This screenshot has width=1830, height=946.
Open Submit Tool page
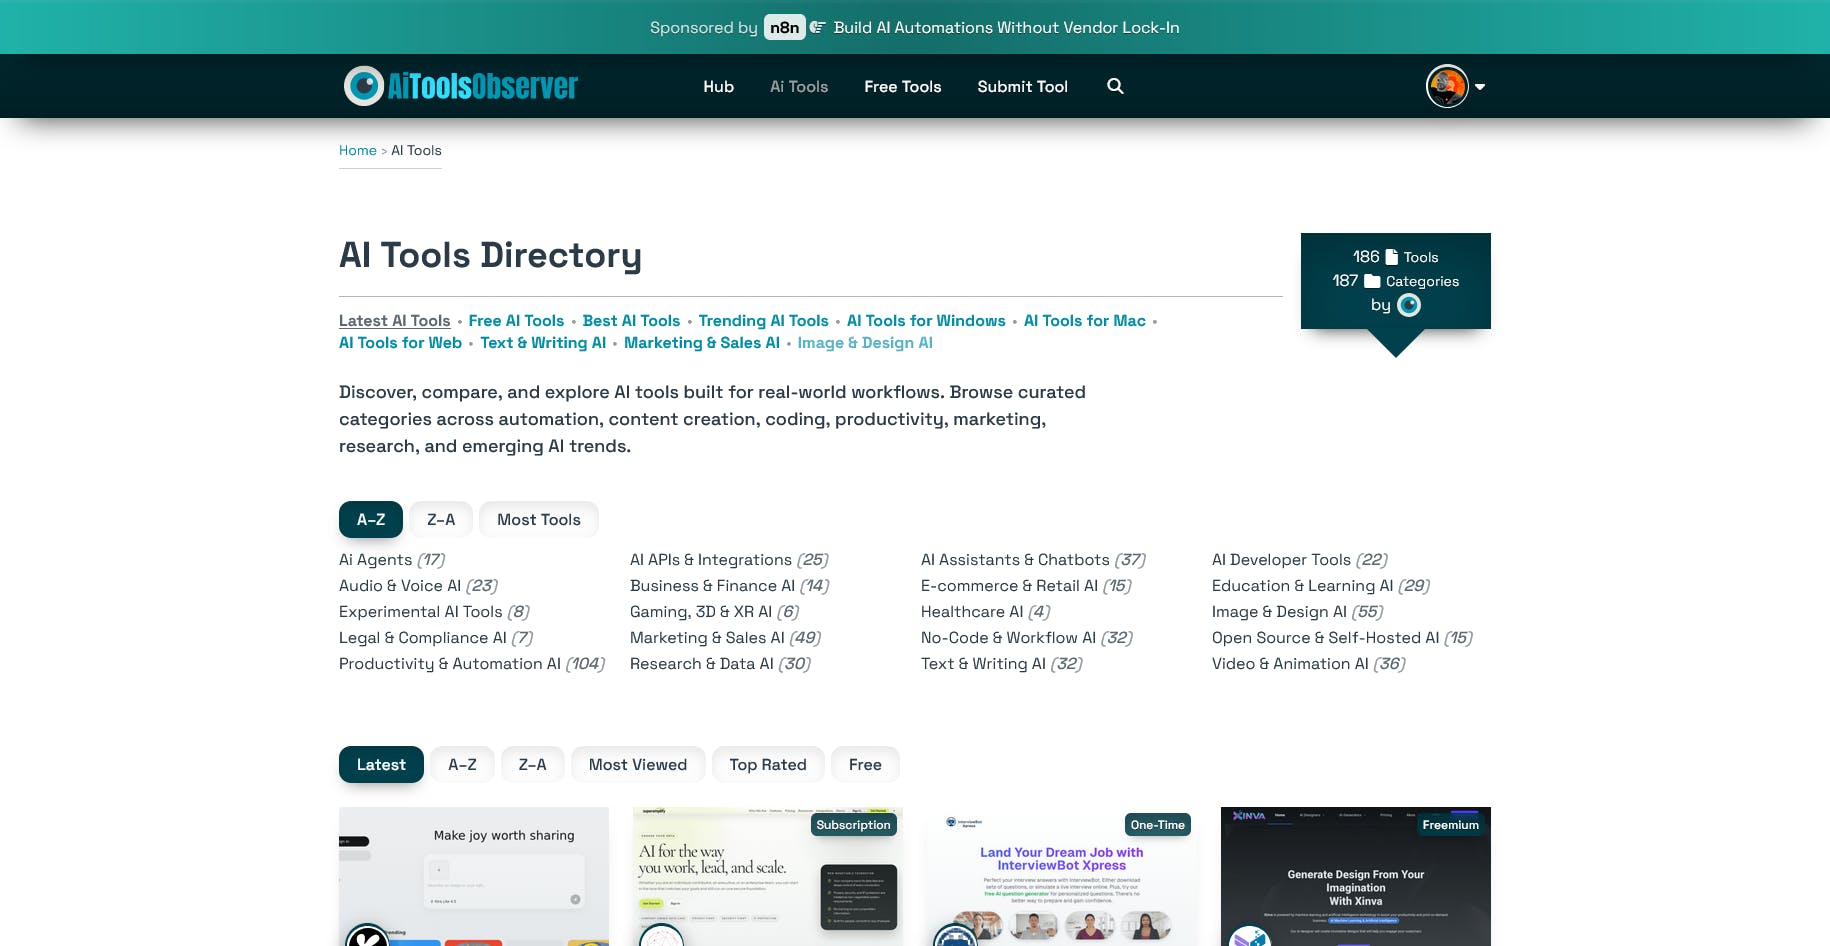pos(1022,86)
